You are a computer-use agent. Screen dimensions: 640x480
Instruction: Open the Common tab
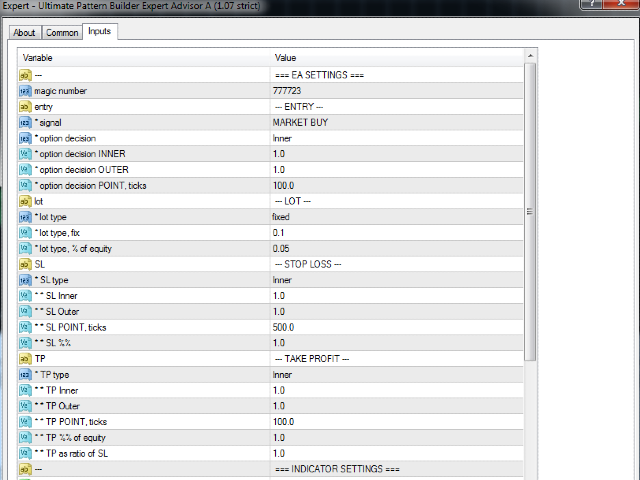[62, 33]
